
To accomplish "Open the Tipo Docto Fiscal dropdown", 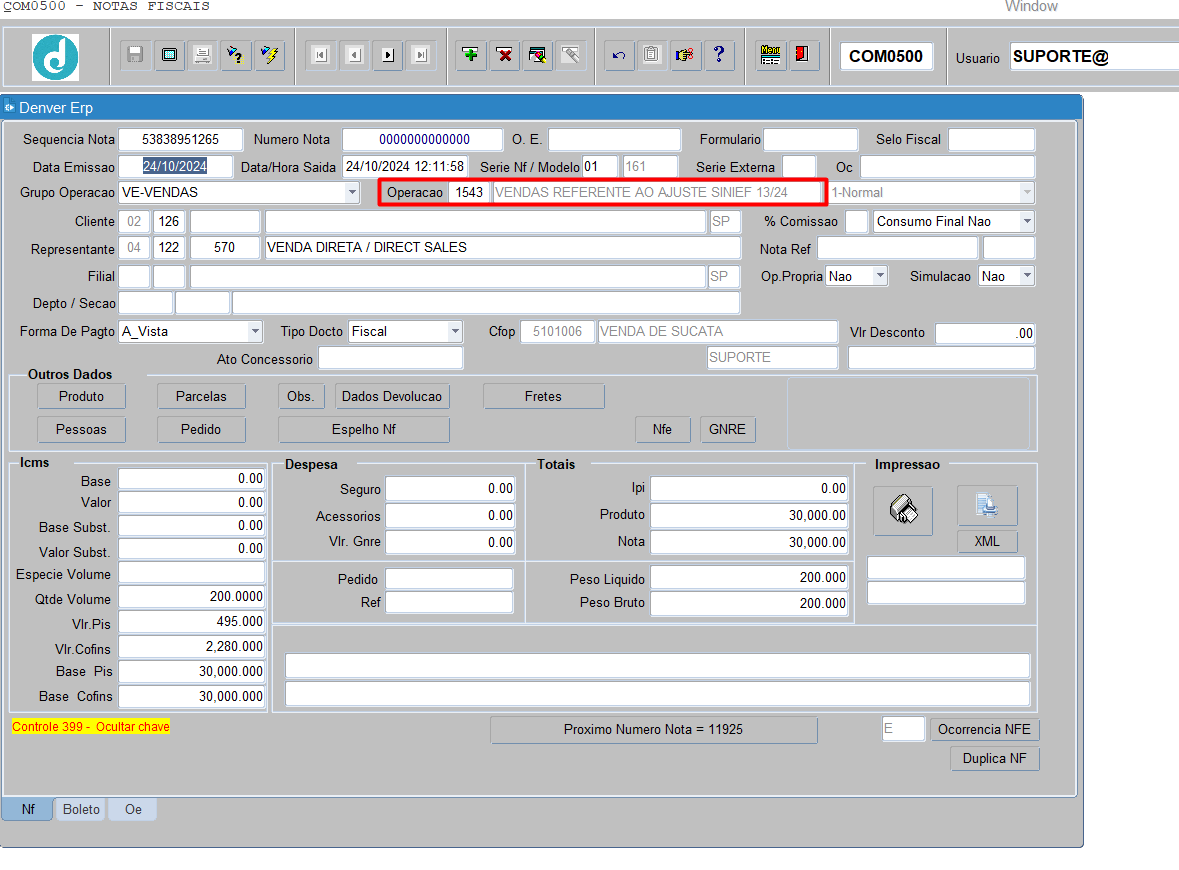I will coord(455,332).
